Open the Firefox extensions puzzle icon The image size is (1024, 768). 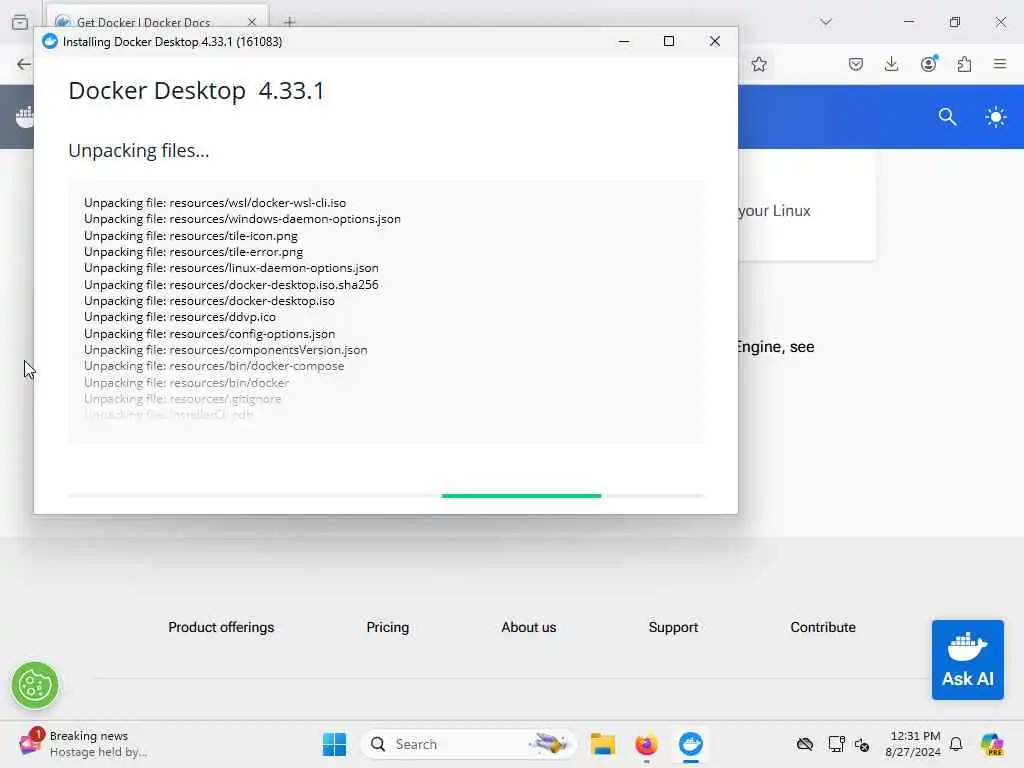(x=965, y=64)
